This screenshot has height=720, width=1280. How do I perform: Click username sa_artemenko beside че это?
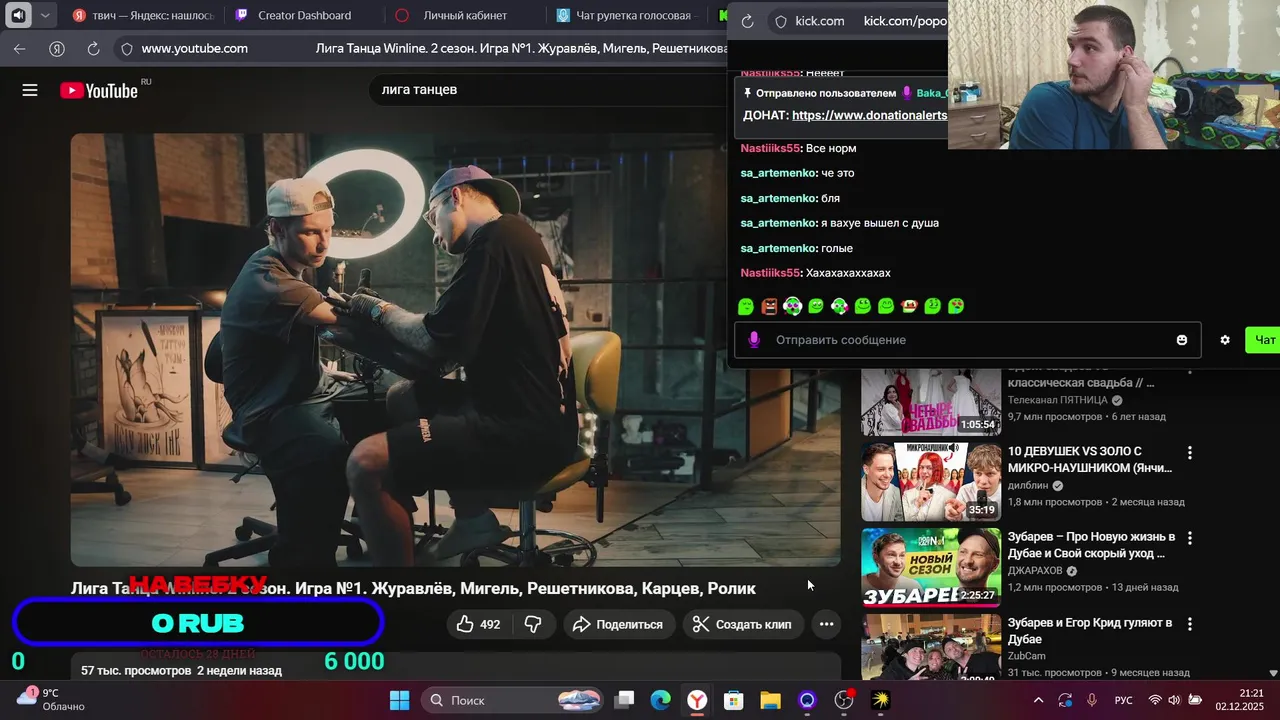778,173
